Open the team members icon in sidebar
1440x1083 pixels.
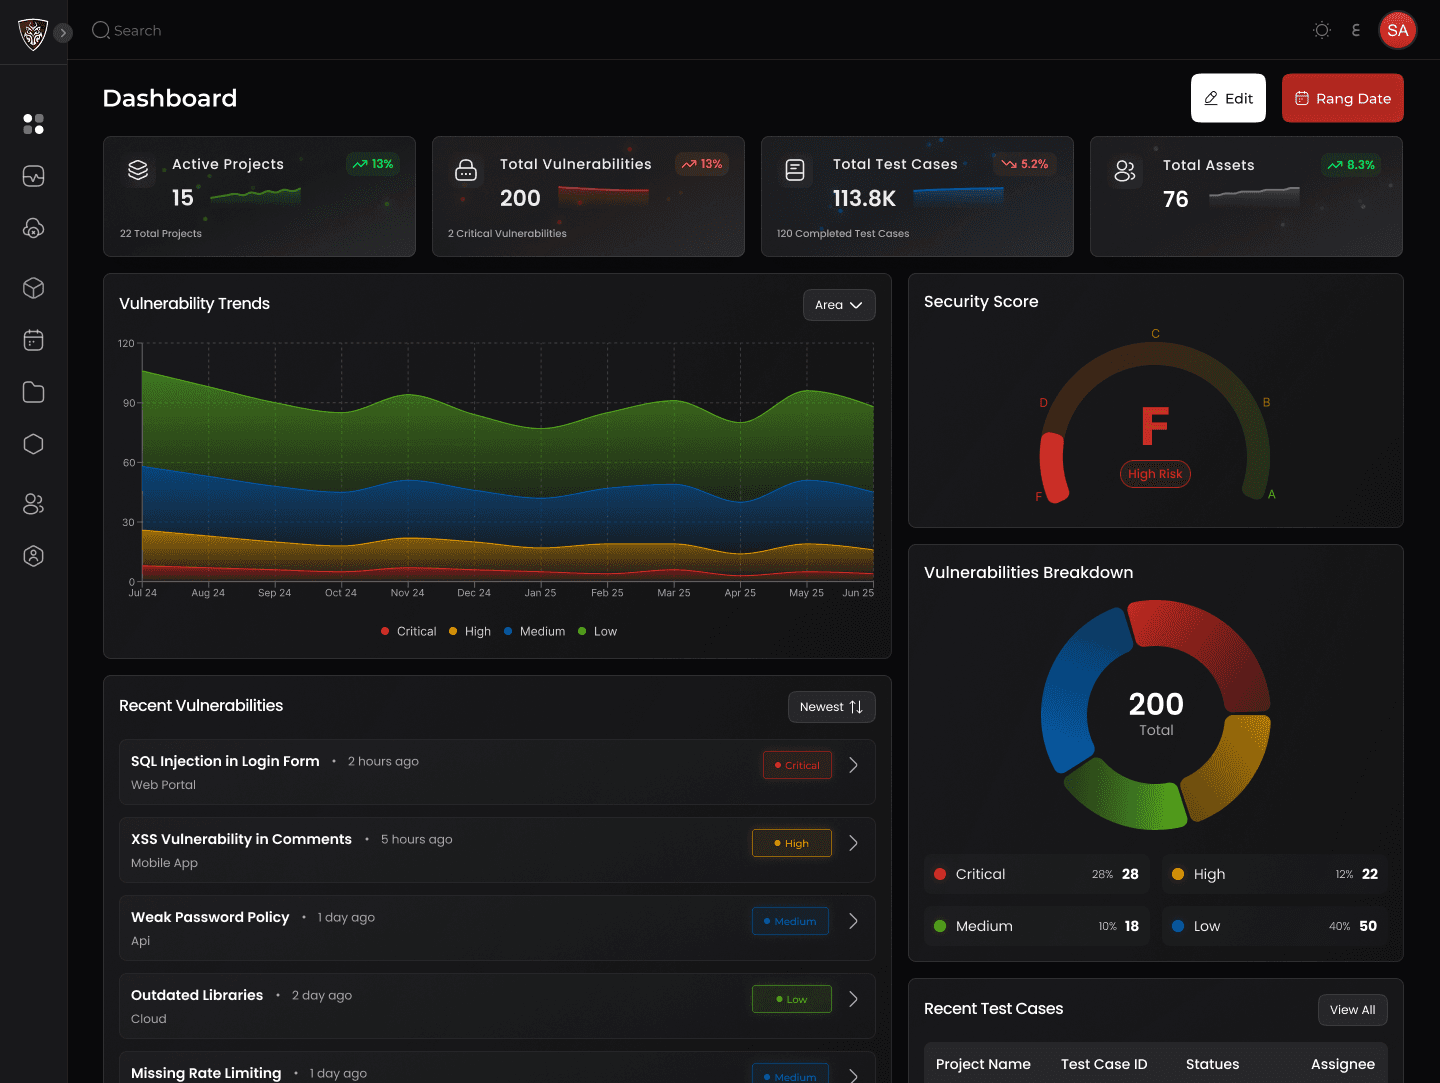[33, 504]
